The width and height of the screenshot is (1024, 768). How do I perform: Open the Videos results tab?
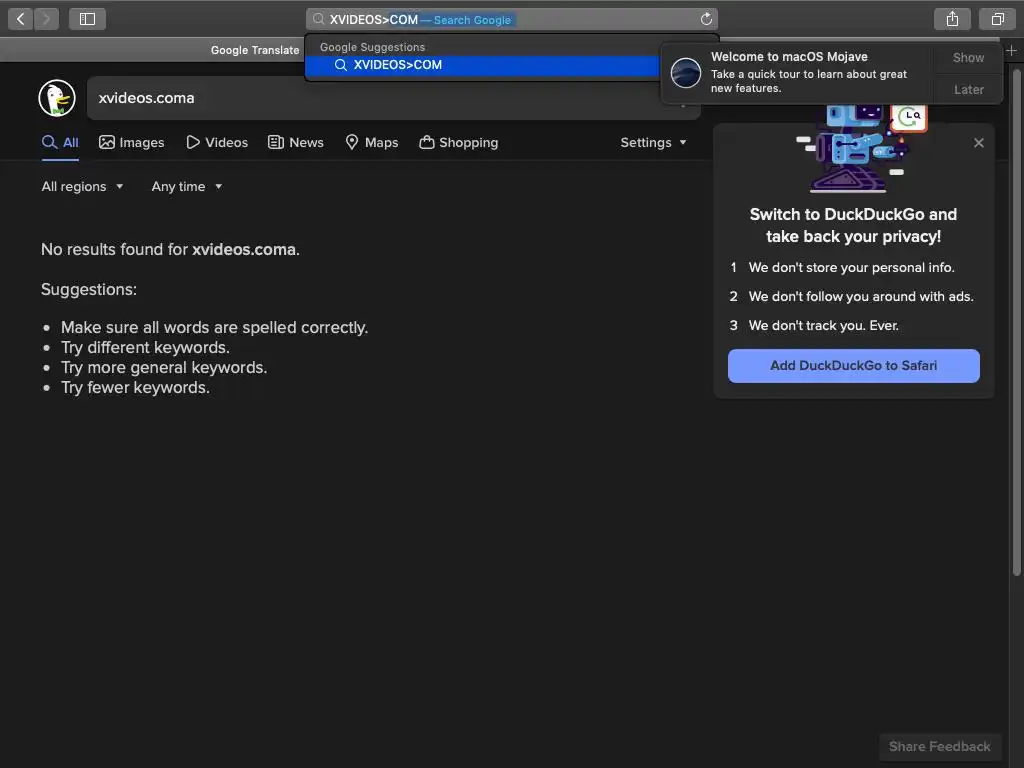pos(217,142)
